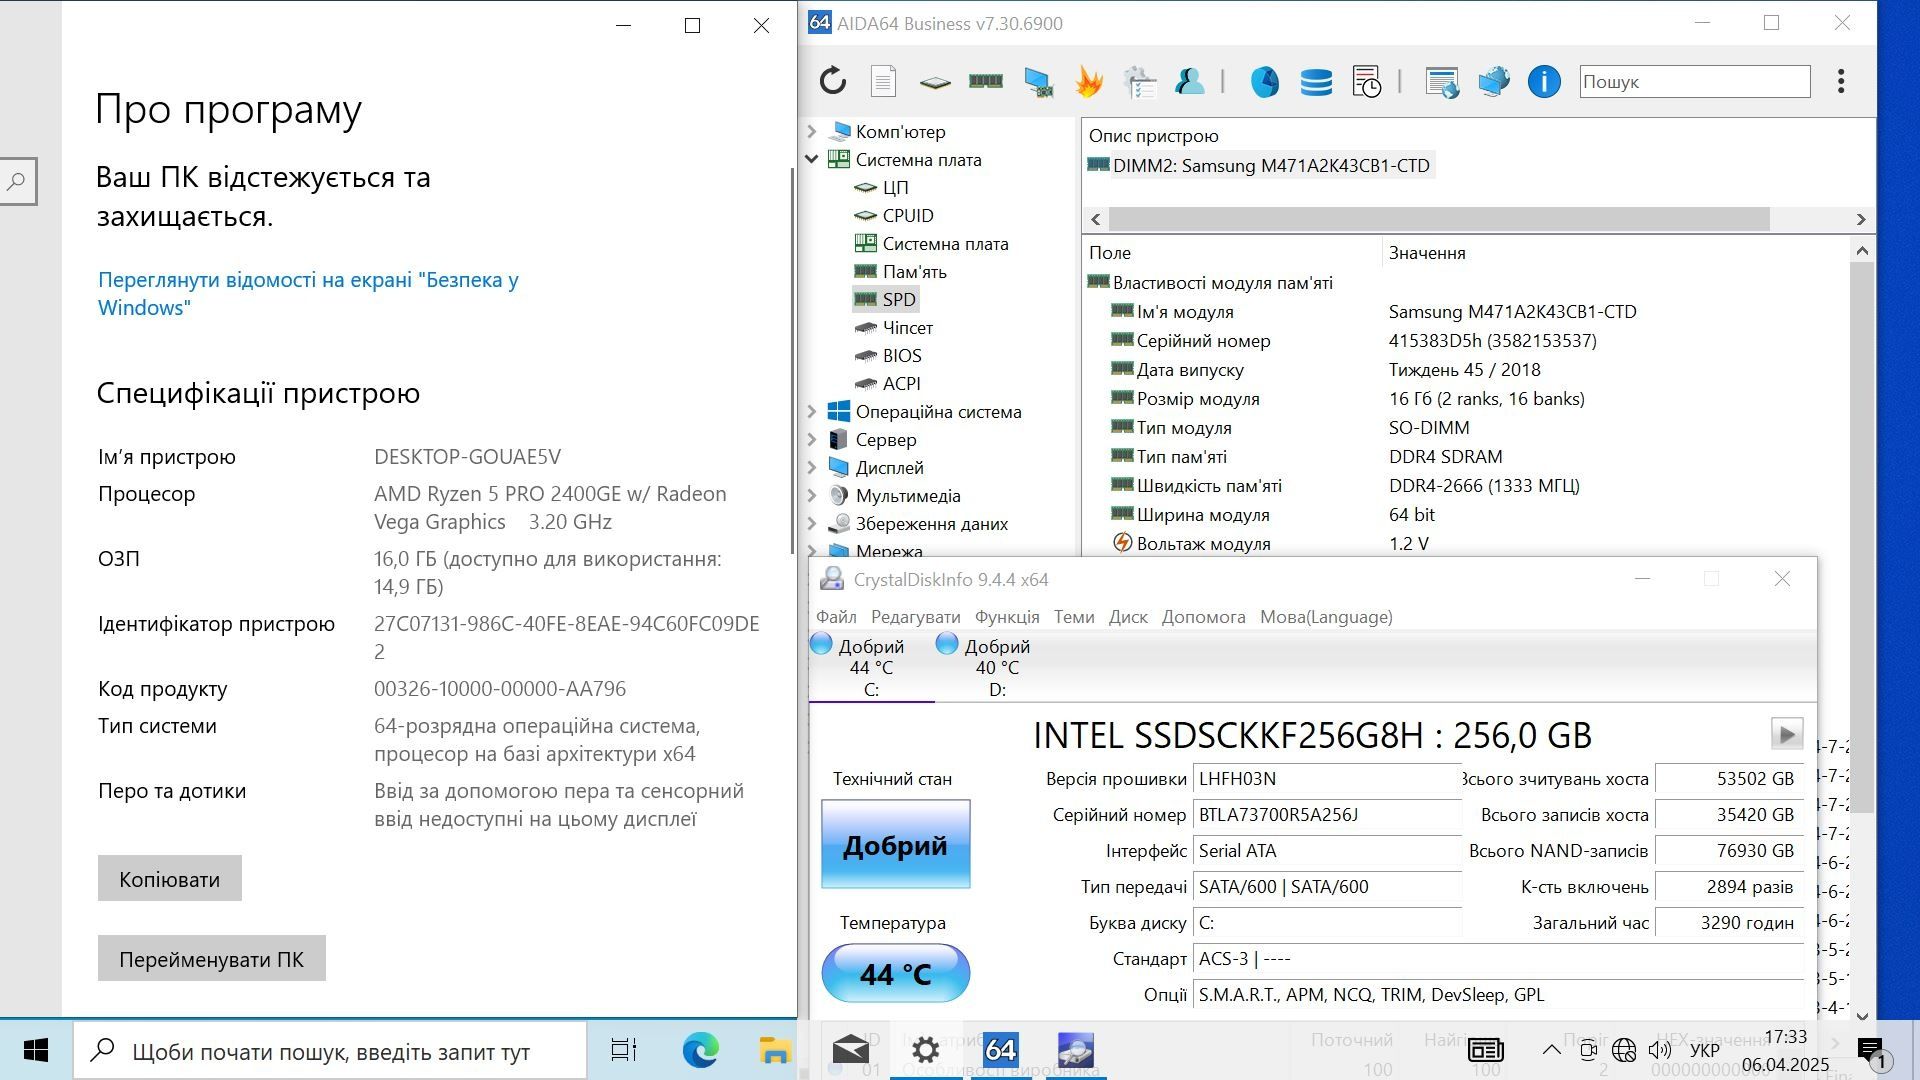Open the AIDA64 report page icon
Screen dimensions: 1920x1080
(883, 81)
